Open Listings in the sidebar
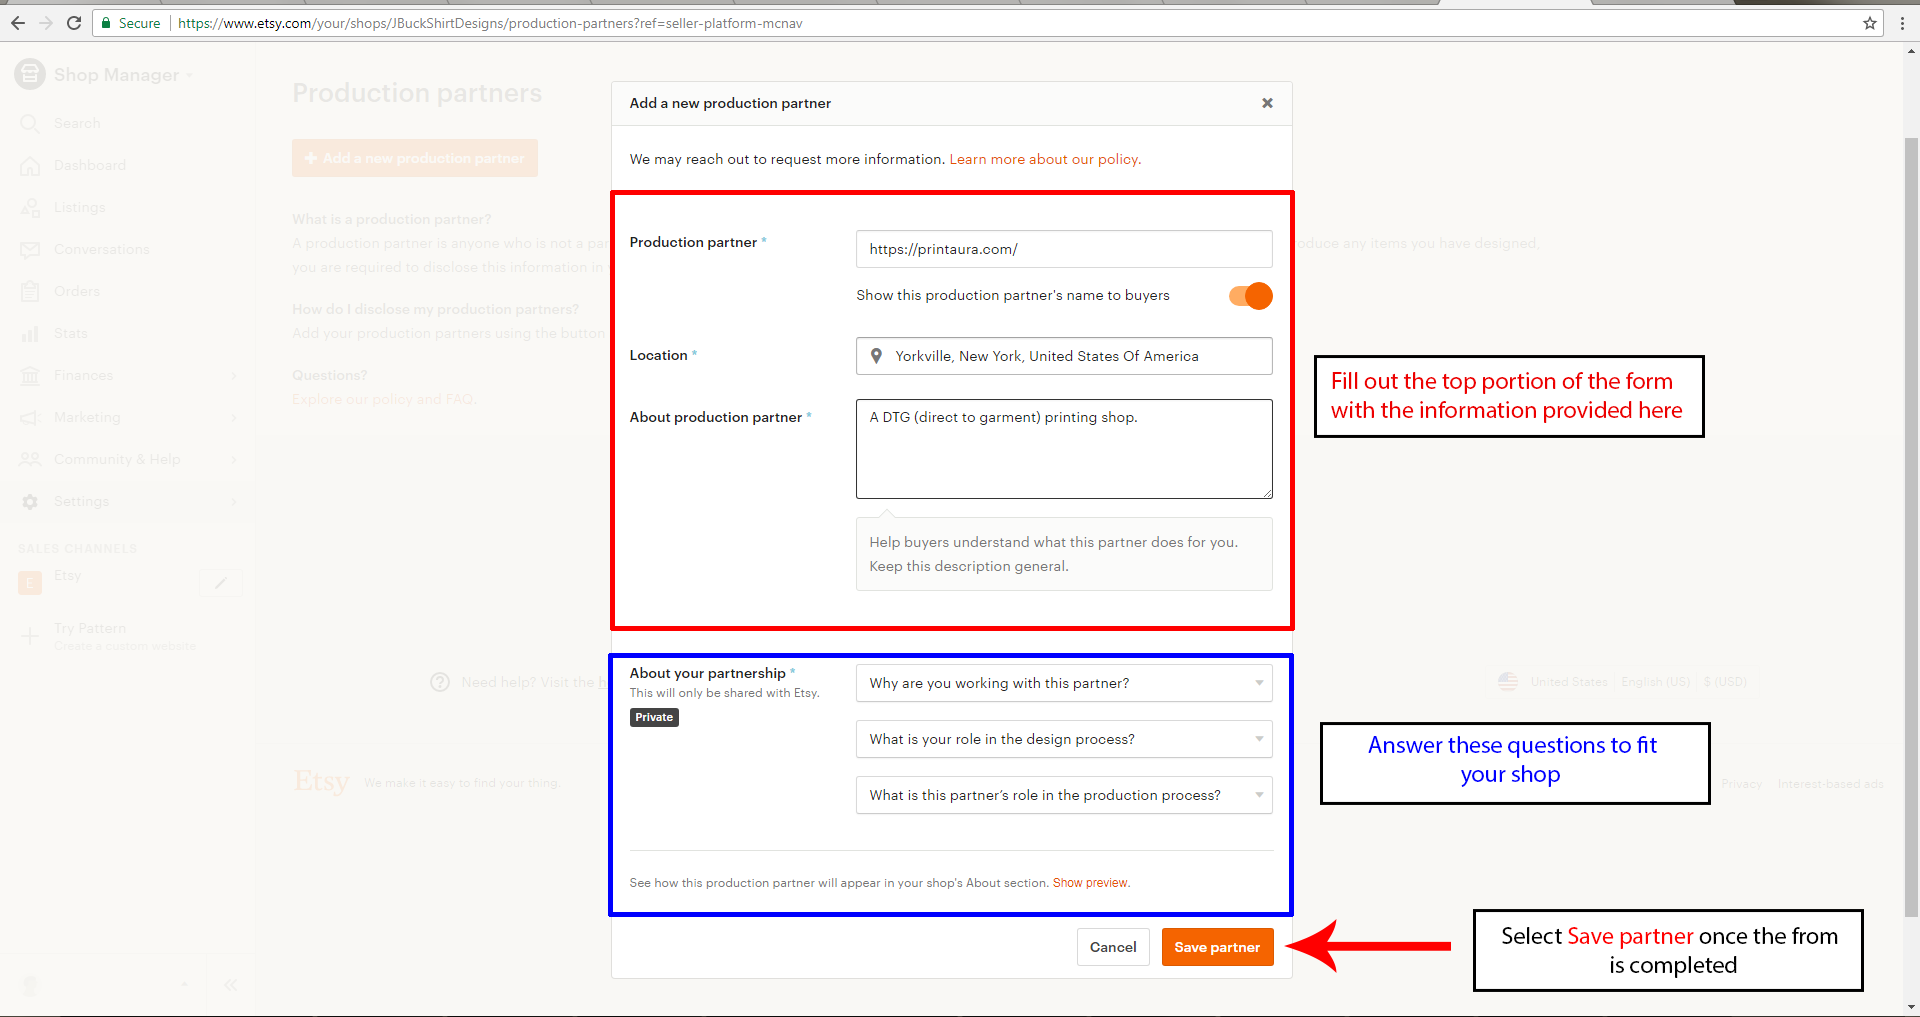This screenshot has height=1017, width=1920. tap(79, 207)
